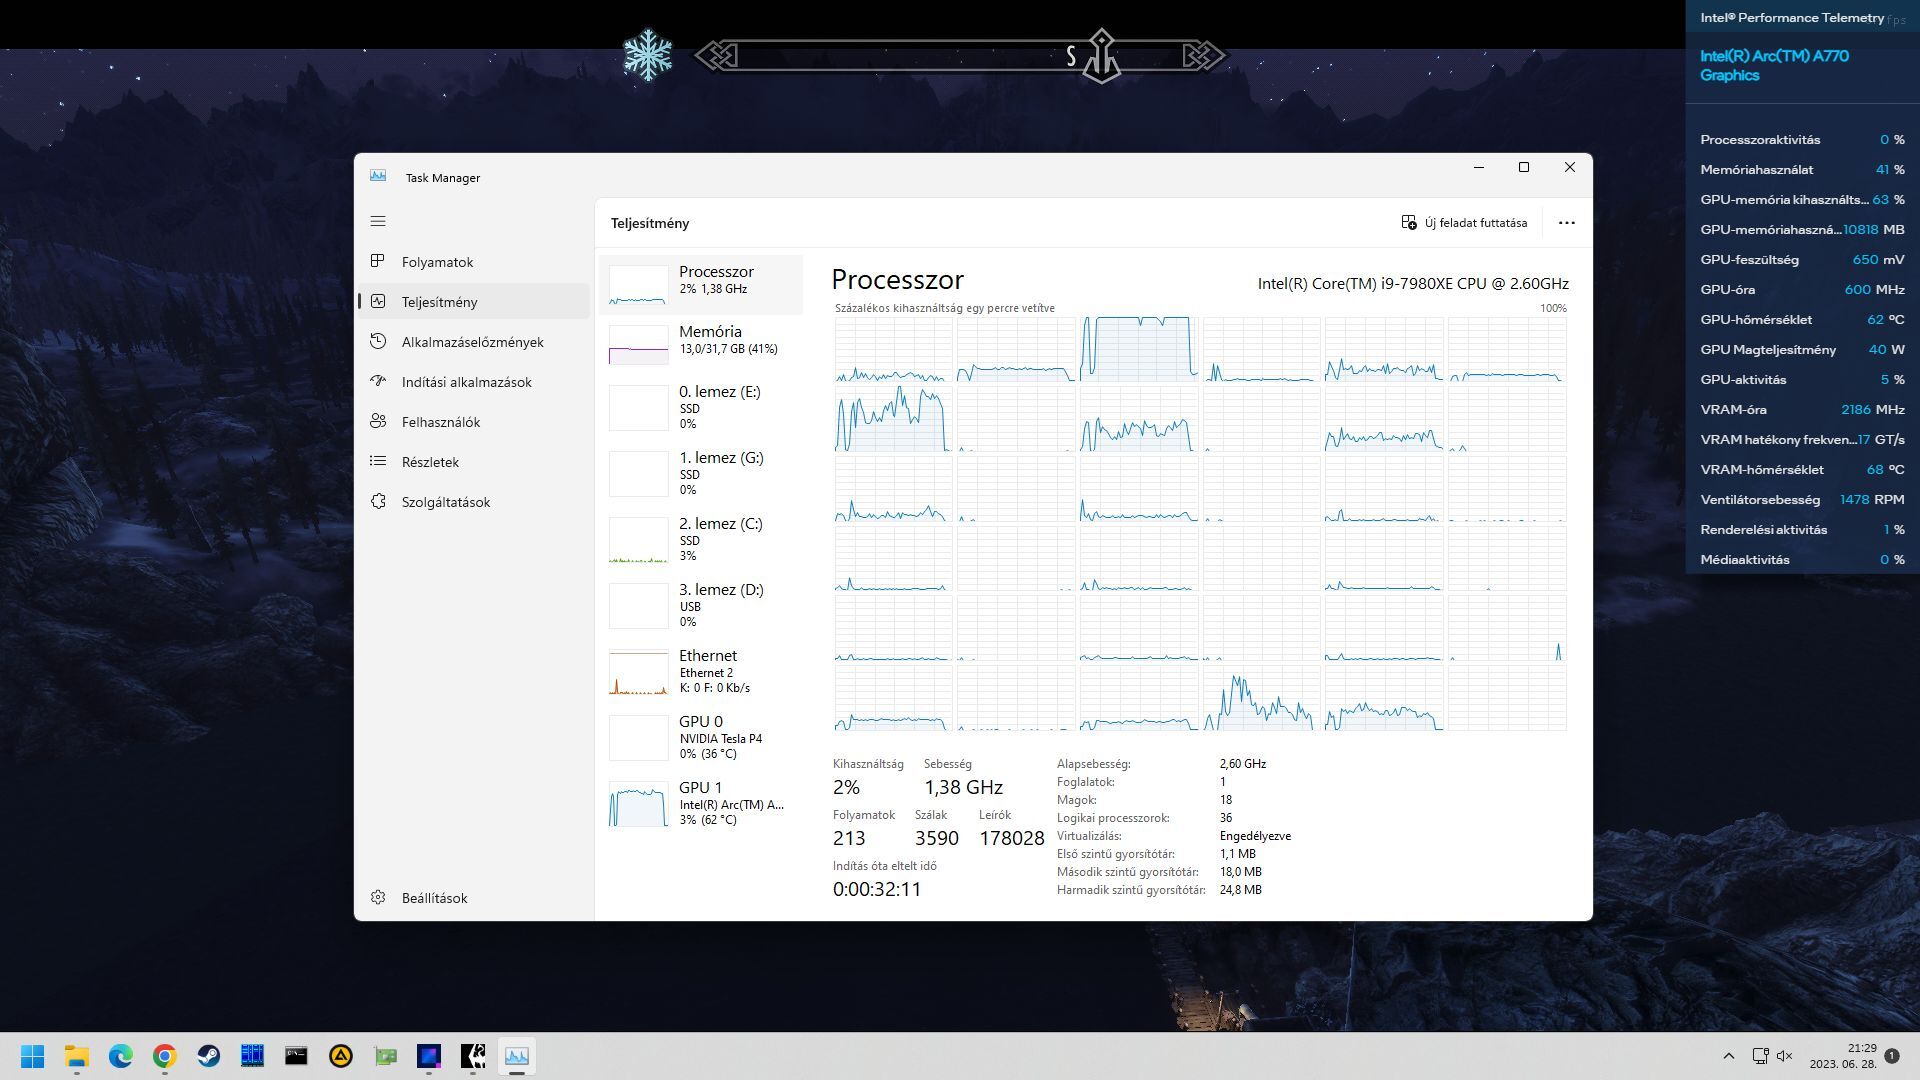Click the 3590 thread count value
The width and height of the screenshot is (1920, 1080).
936,838
